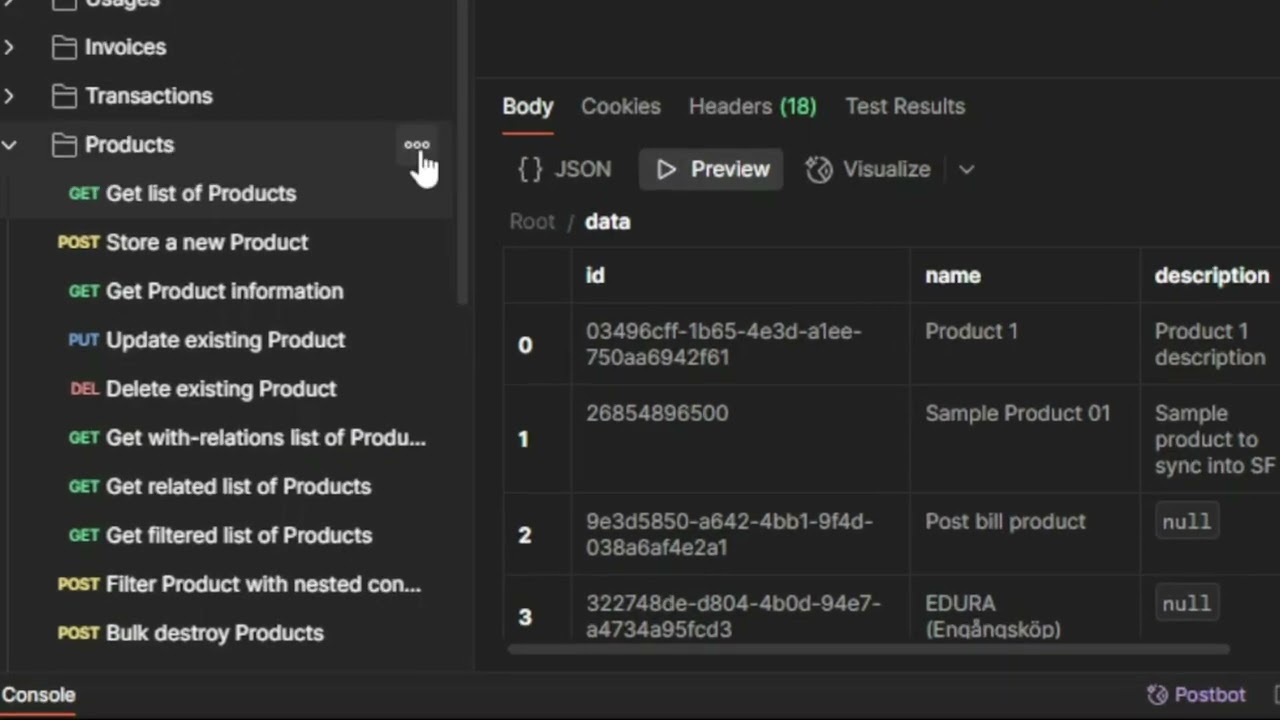Click the Visualize icon
Viewport: 1280px width, 720px height.
(x=819, y=170)
